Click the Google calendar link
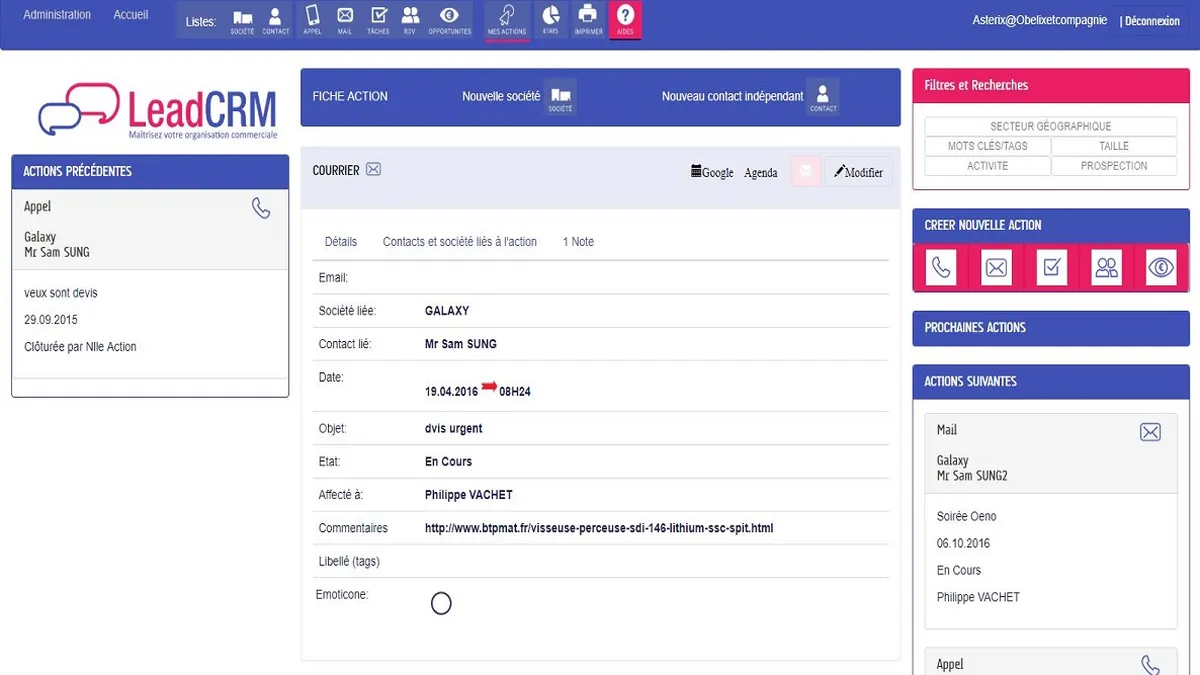Viewport: 1200px width, 675px height. click(712, 172)
